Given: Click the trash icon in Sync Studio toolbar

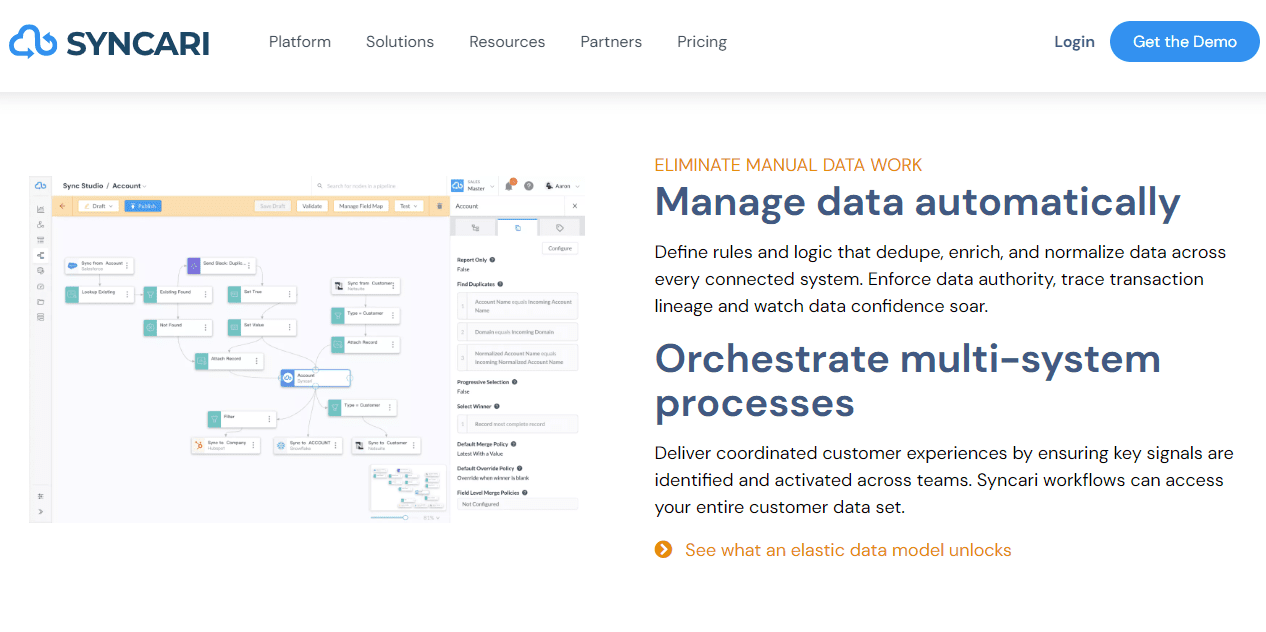Looking at the screenshot, I should 439,206.
